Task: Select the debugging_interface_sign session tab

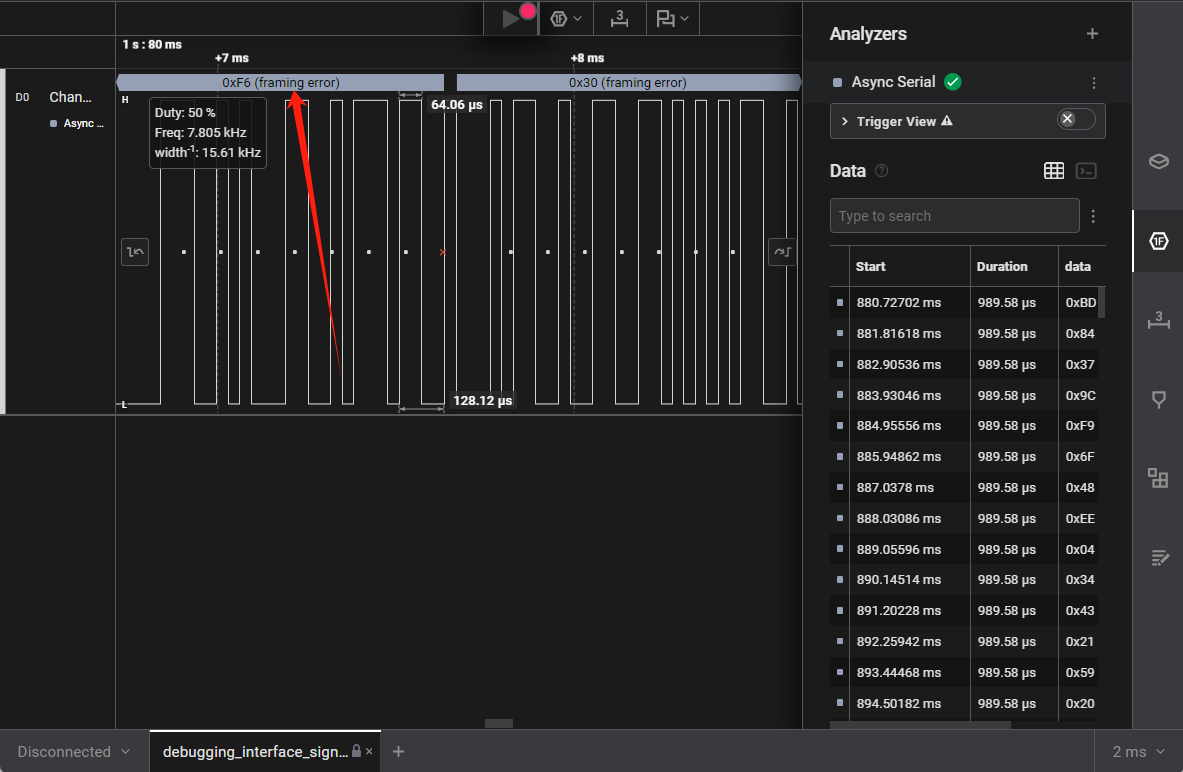Action: (x=255, y=752)
